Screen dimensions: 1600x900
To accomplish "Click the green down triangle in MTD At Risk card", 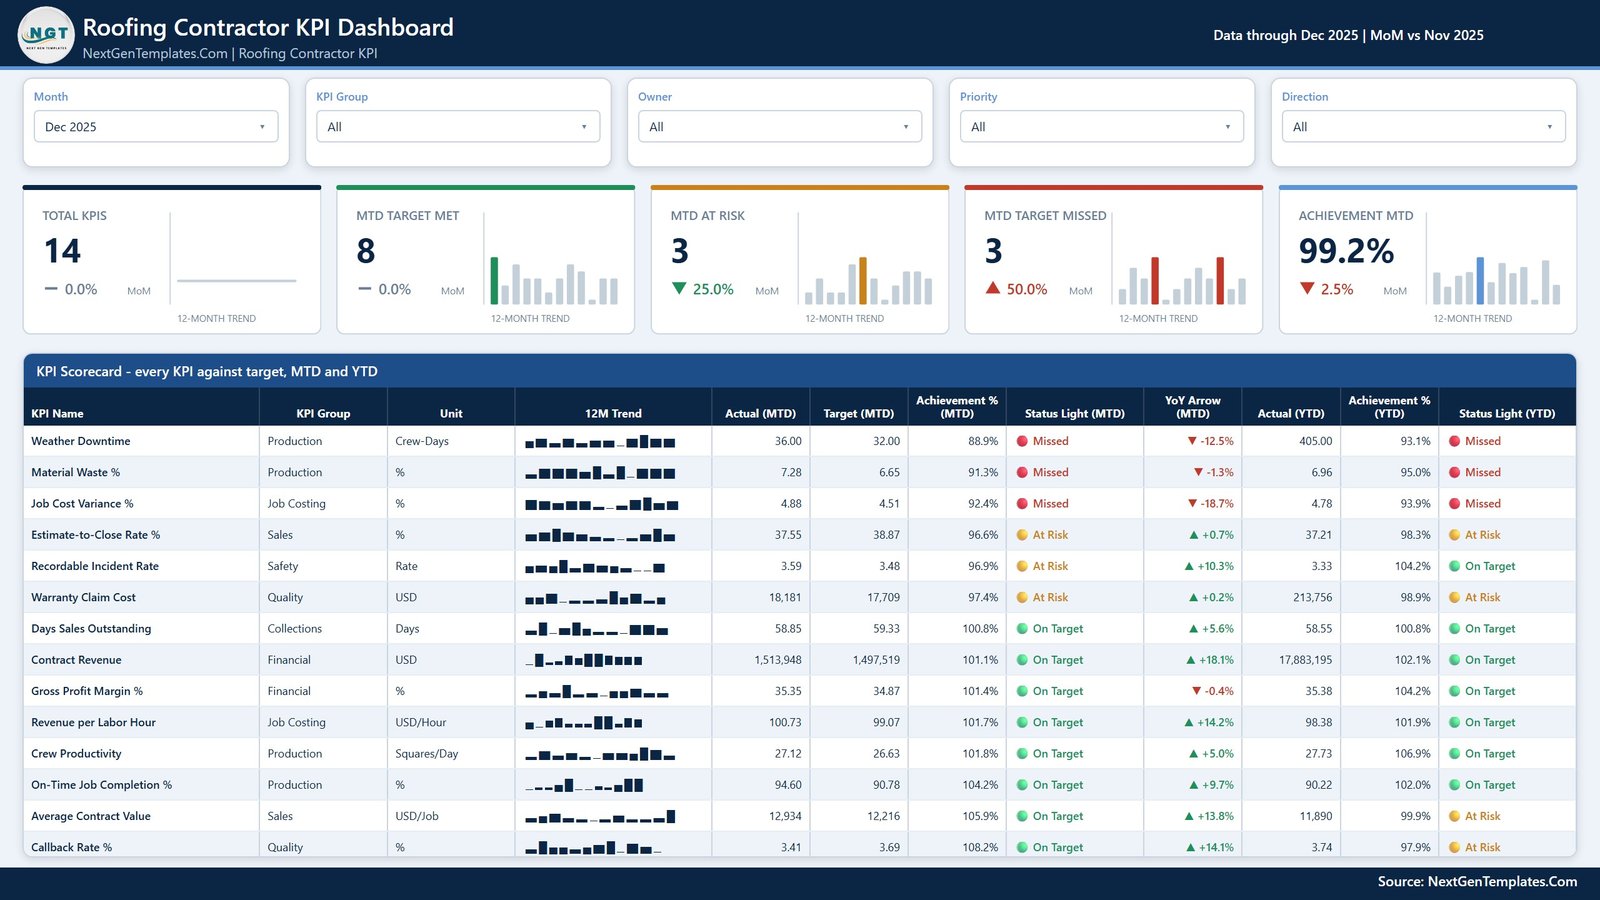I will (679, 288).
